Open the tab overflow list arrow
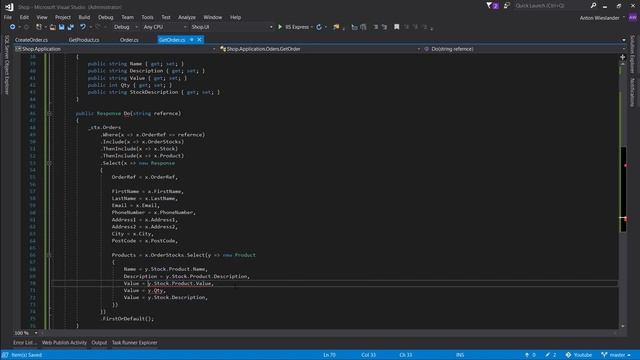This screenshot has width=640, height=360. click(624, 40)
